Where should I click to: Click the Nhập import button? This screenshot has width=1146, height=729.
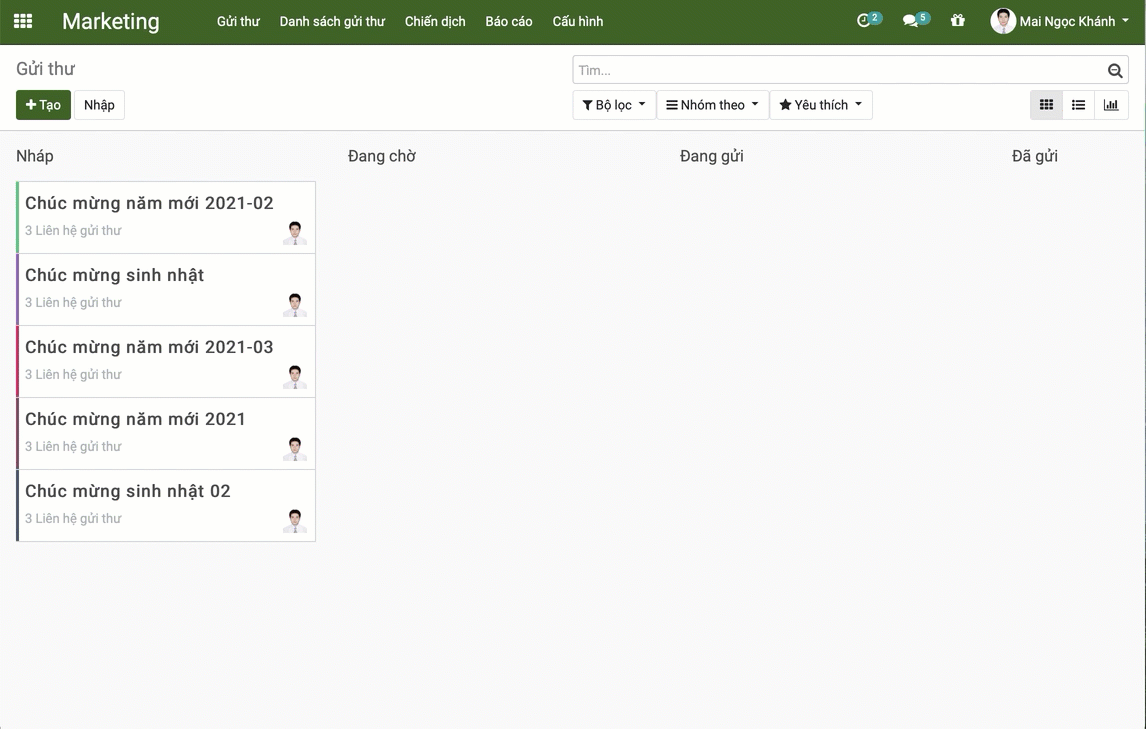point(99,105)
